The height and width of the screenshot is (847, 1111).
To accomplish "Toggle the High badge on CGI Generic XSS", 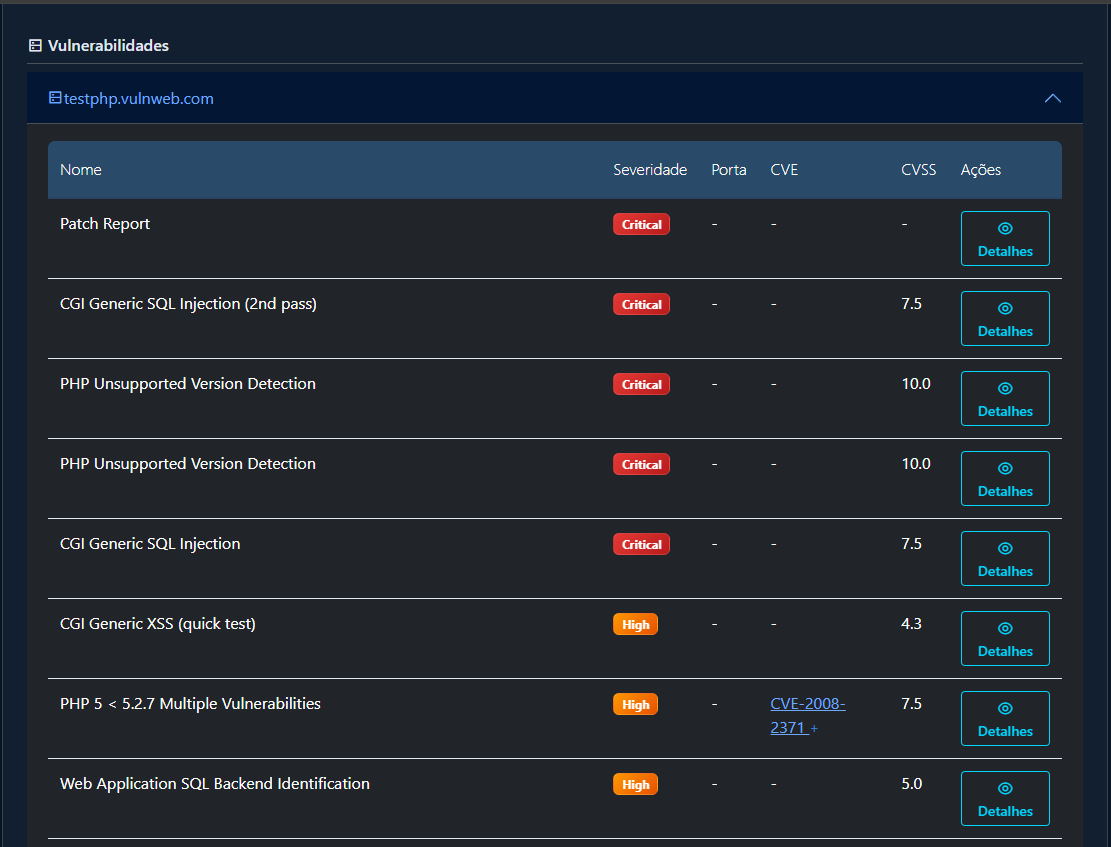I will 635,623.
